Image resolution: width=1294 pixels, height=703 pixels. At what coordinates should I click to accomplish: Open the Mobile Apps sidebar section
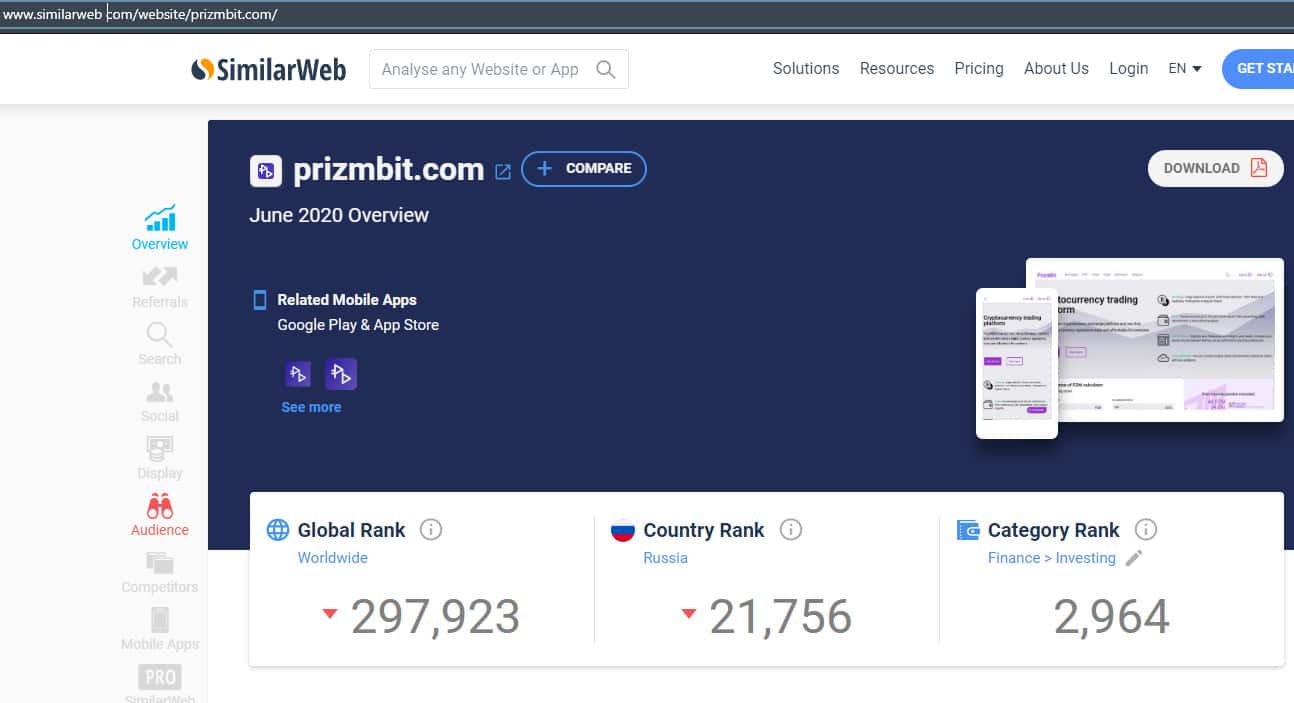tap(160, 629)
